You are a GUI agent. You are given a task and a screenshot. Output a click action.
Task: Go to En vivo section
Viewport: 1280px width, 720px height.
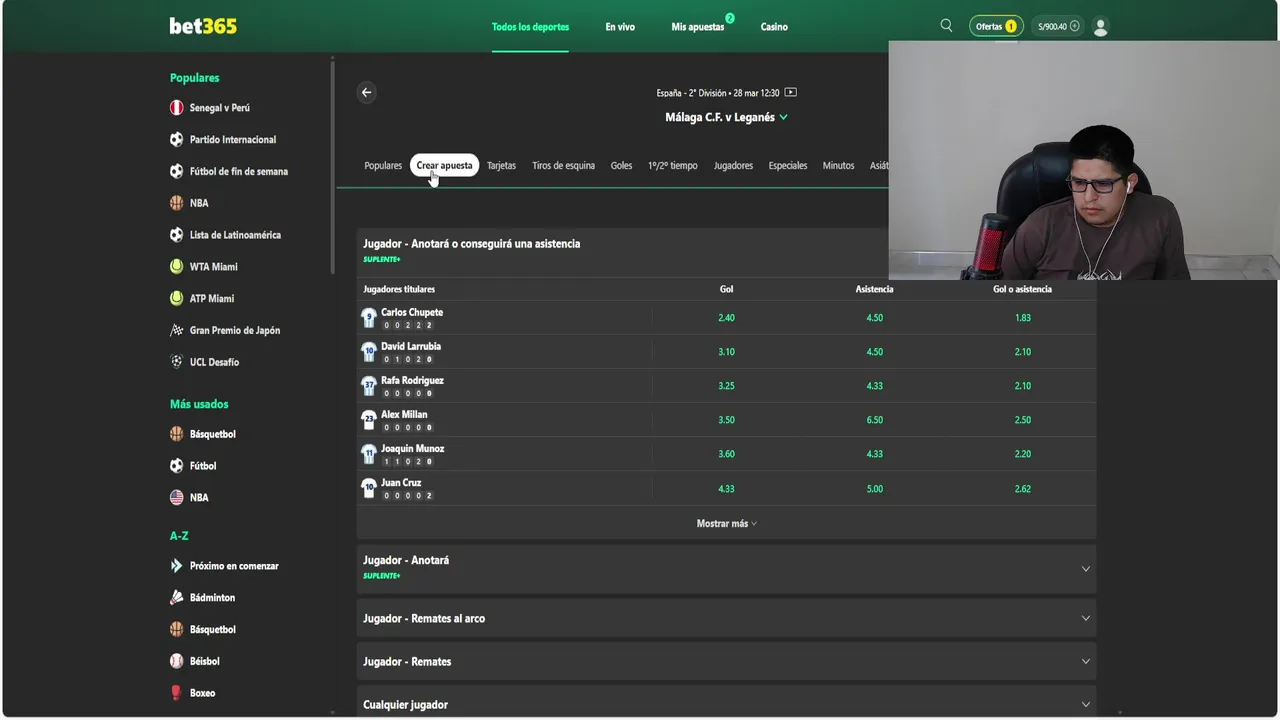tap(620, 27)
